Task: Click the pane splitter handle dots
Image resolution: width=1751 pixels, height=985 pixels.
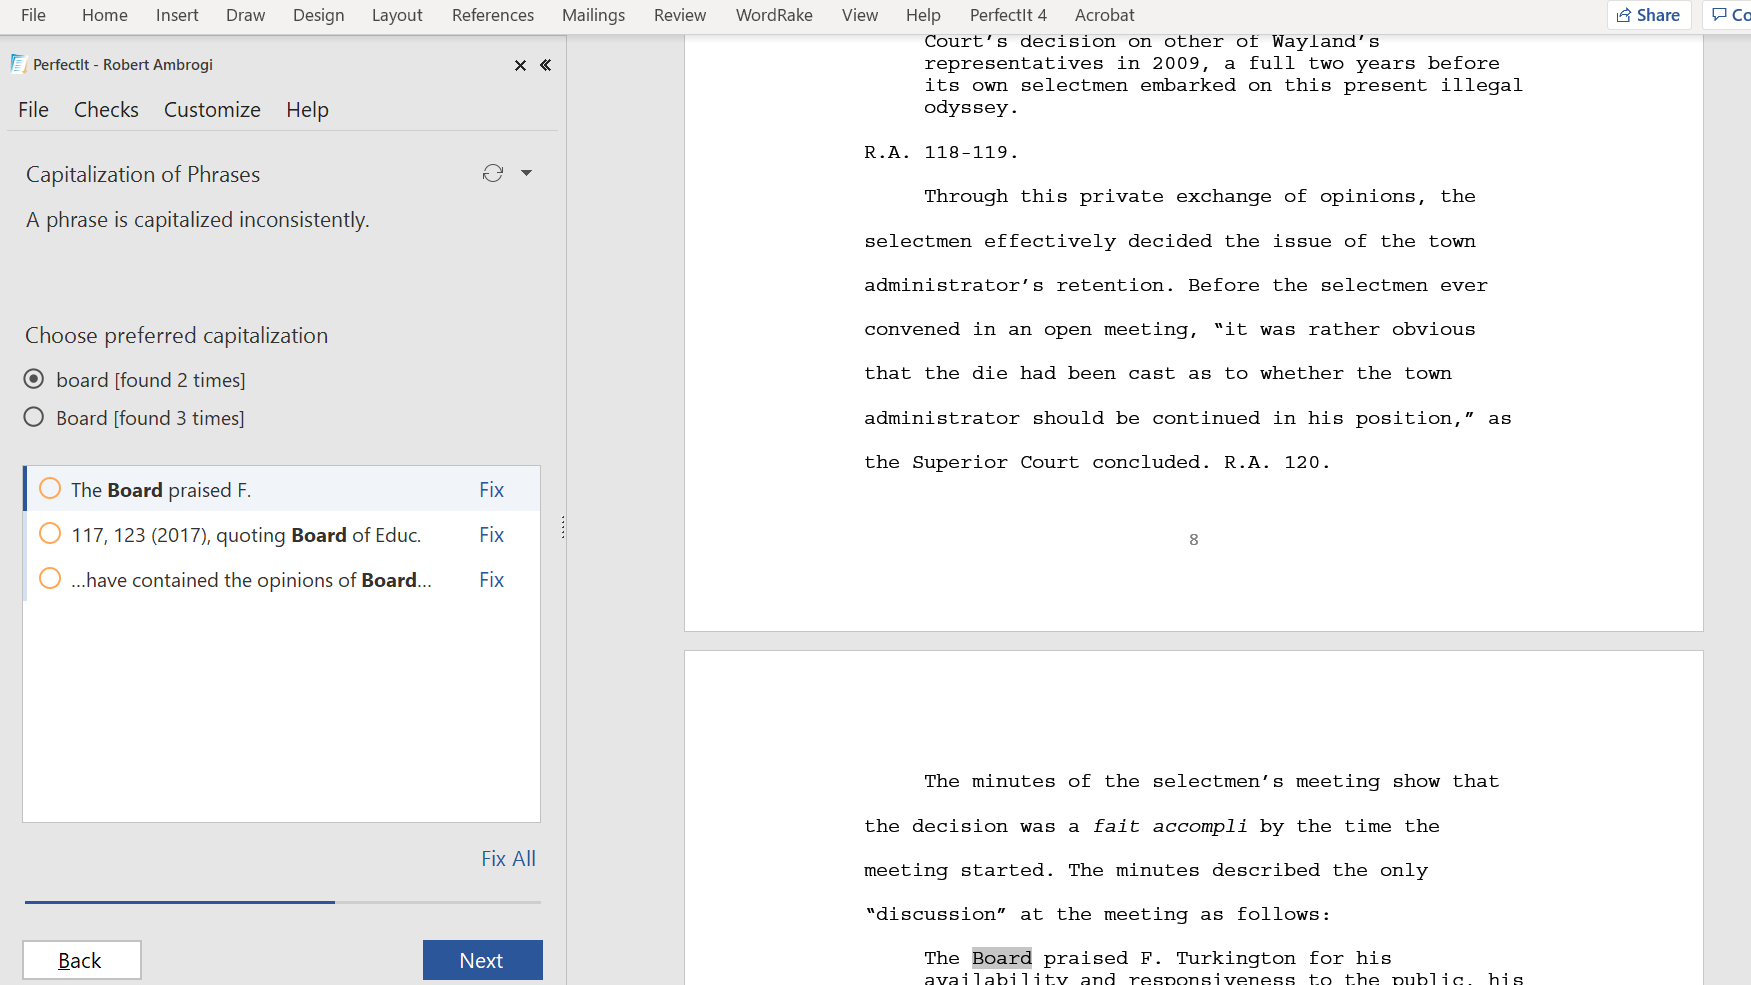Action: coord(563,527)
